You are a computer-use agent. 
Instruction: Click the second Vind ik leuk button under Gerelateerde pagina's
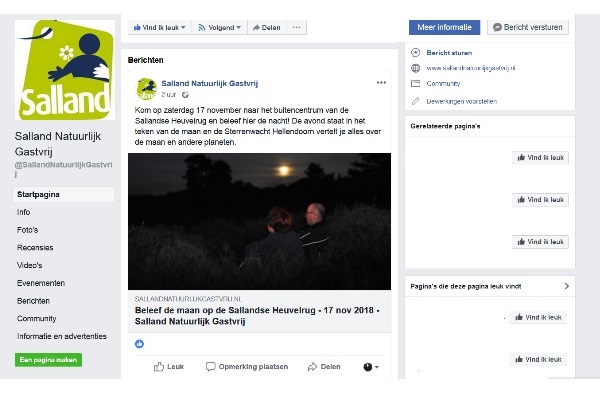tap(540, 200)
